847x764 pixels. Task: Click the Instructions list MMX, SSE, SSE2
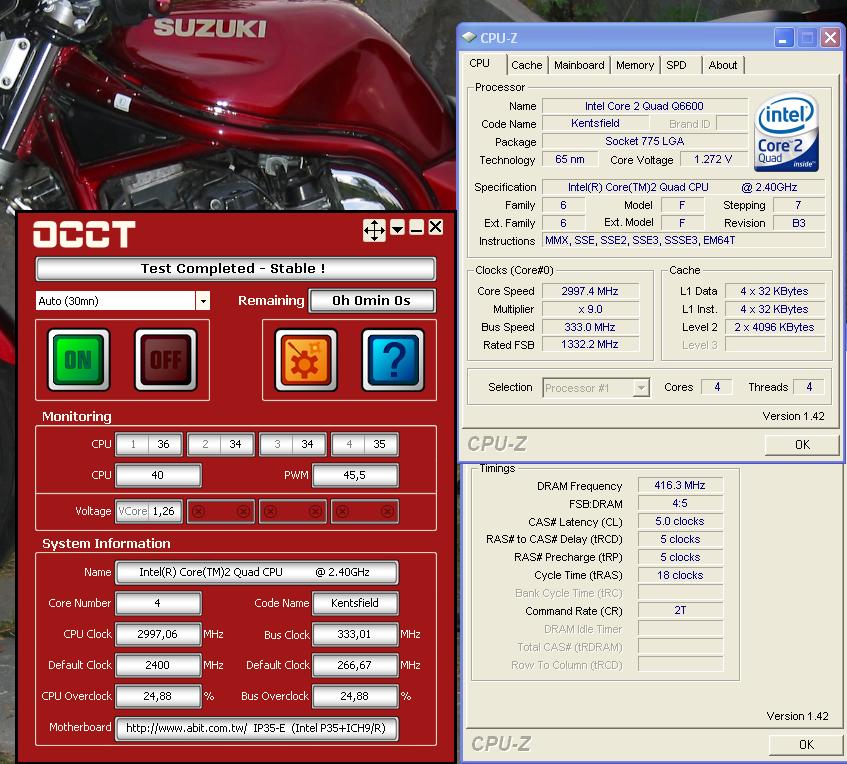point(683,240)
